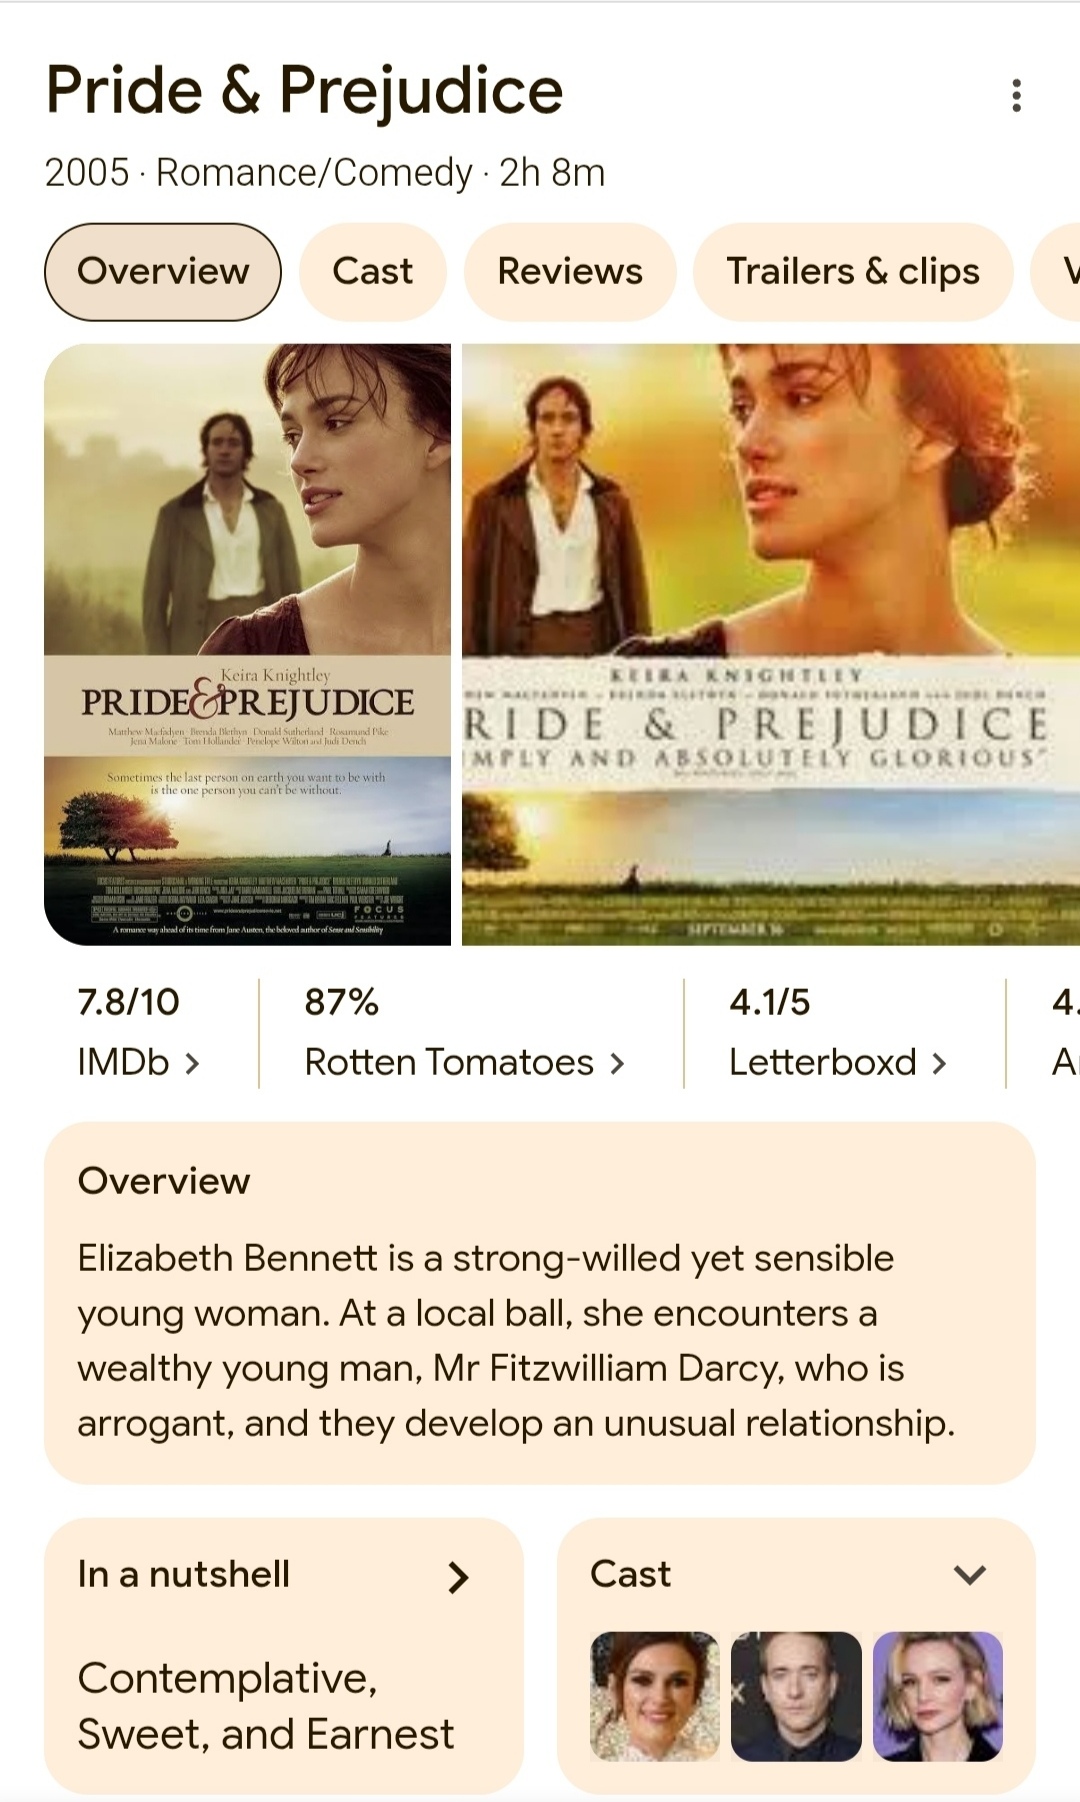Switch to the Cast tab

tap(372, 272)
